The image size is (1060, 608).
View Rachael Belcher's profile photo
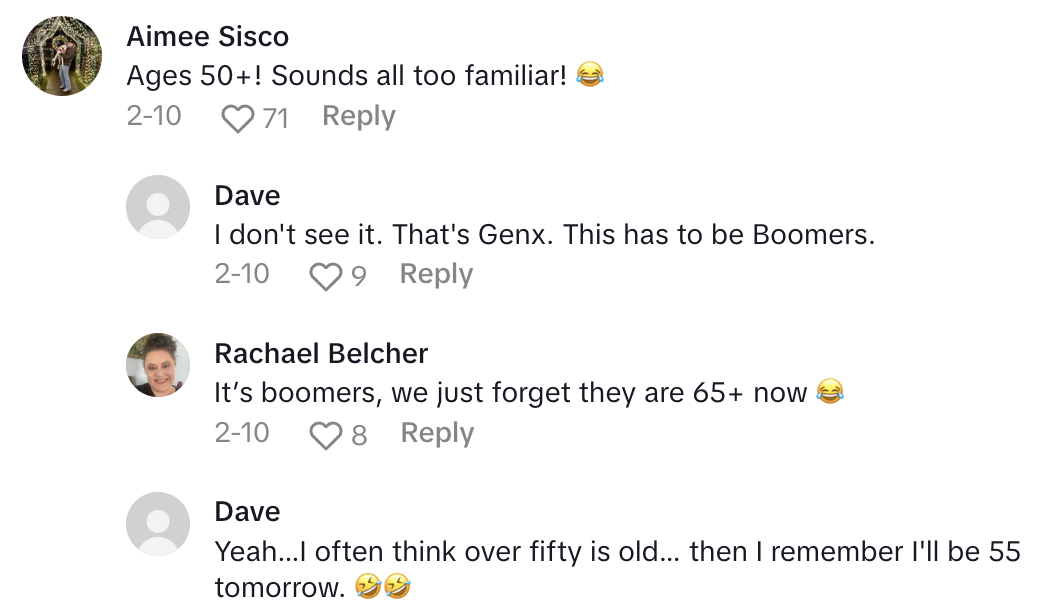[x=156, y=365]
